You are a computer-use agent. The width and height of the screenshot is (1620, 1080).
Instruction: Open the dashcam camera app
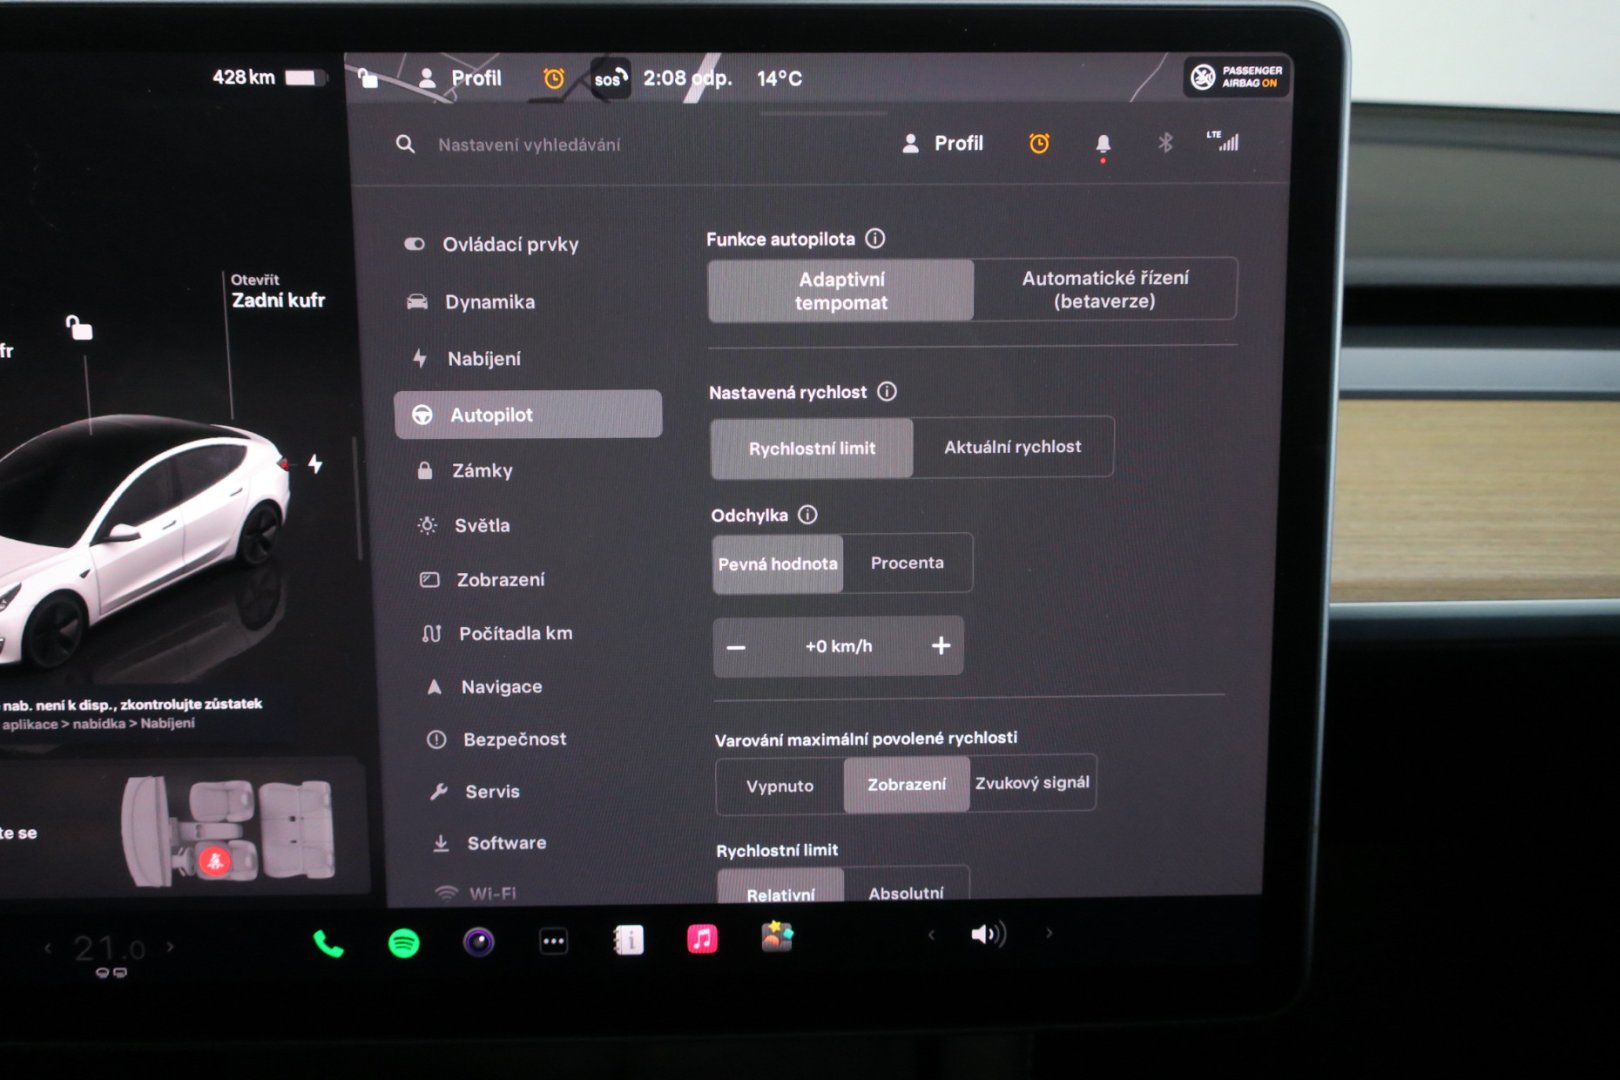click(479, 941)
